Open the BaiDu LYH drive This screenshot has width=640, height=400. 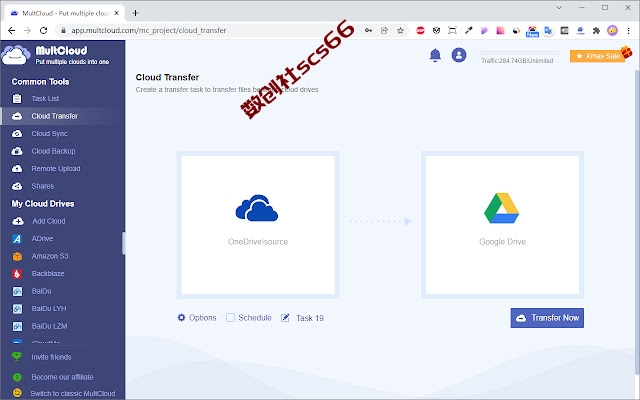click(49, 309)
